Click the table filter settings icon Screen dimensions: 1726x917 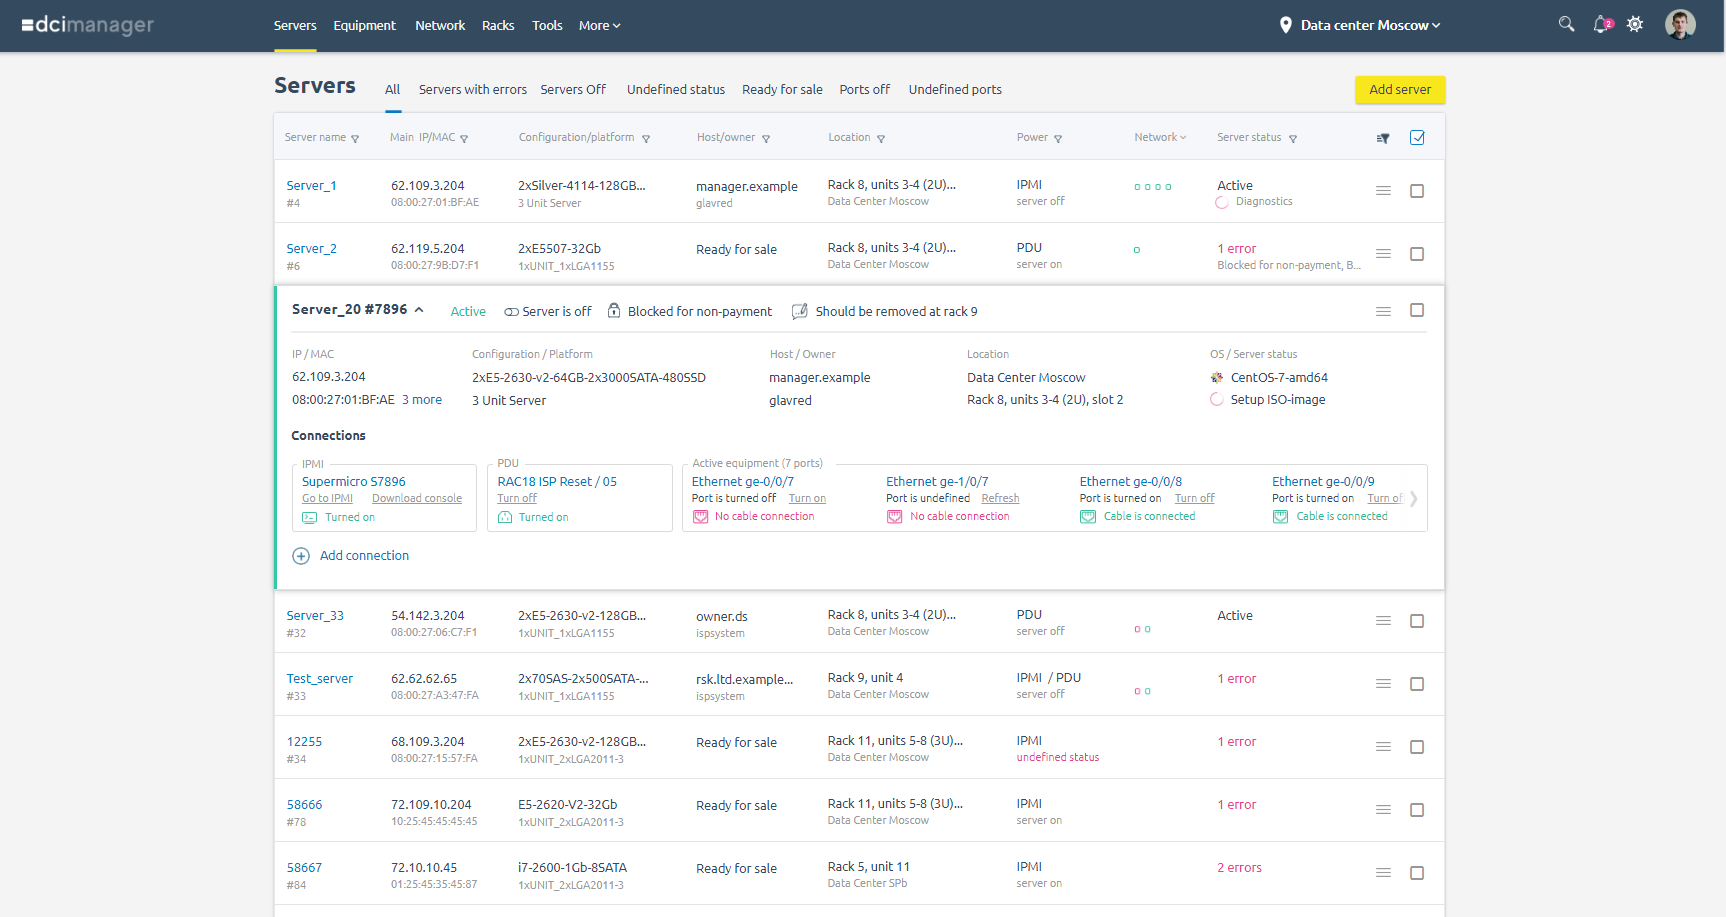[1383, 138]
